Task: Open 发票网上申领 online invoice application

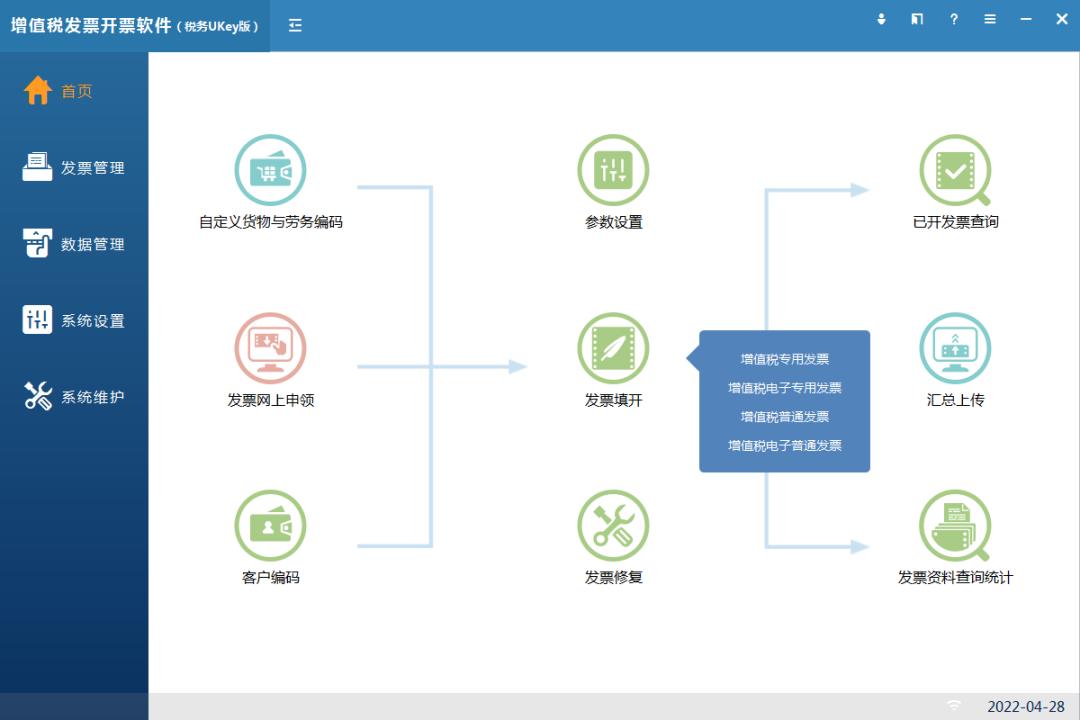Action: 270,348
